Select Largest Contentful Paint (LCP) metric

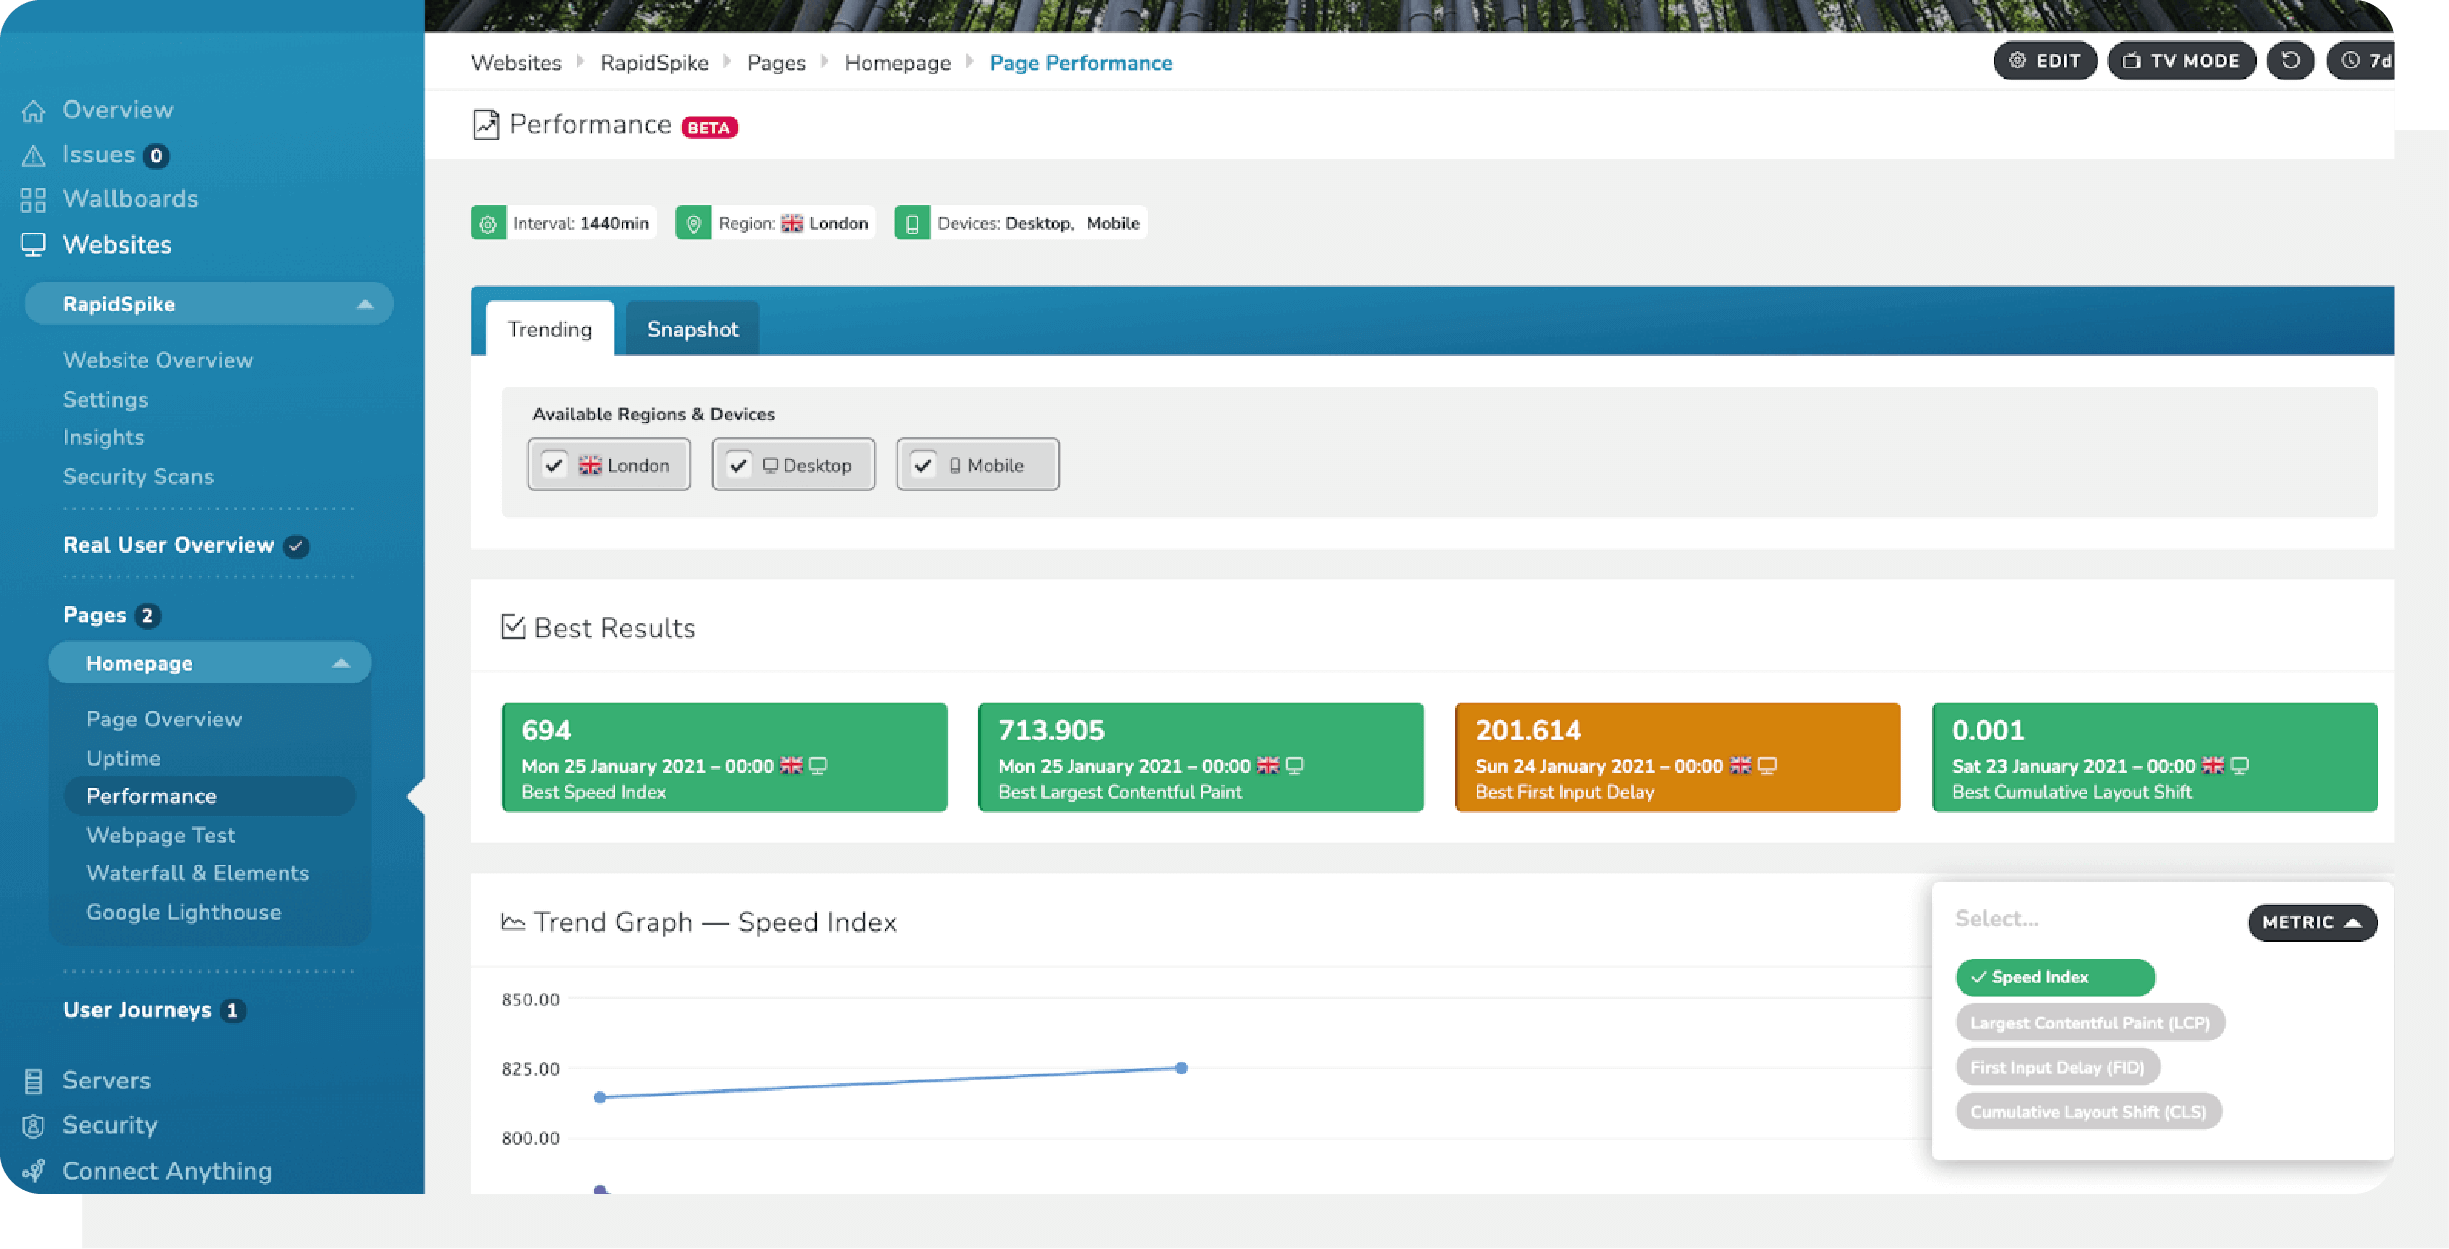coord(2090,1023)
